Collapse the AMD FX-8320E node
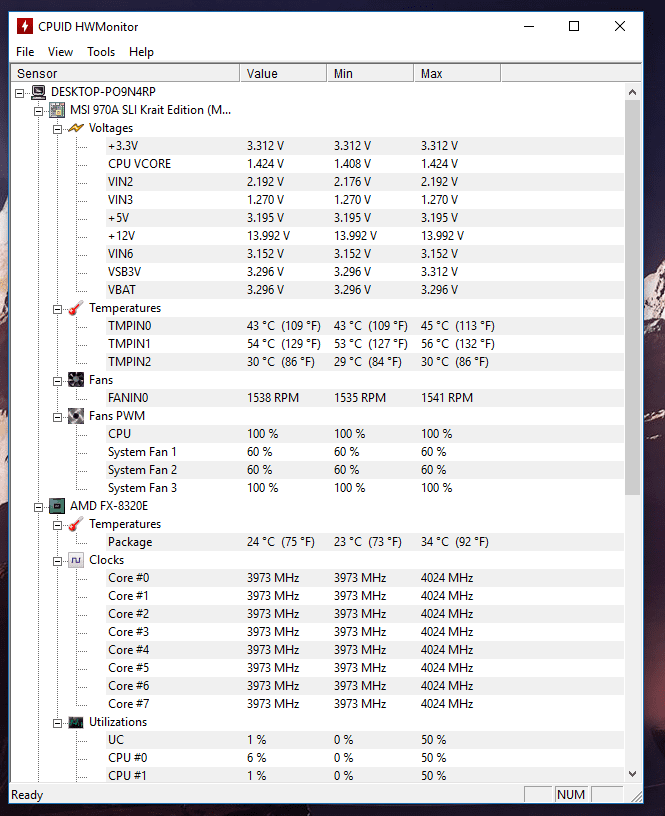The image size is (665, 816). pyautogui.click(x=39, y=507)
